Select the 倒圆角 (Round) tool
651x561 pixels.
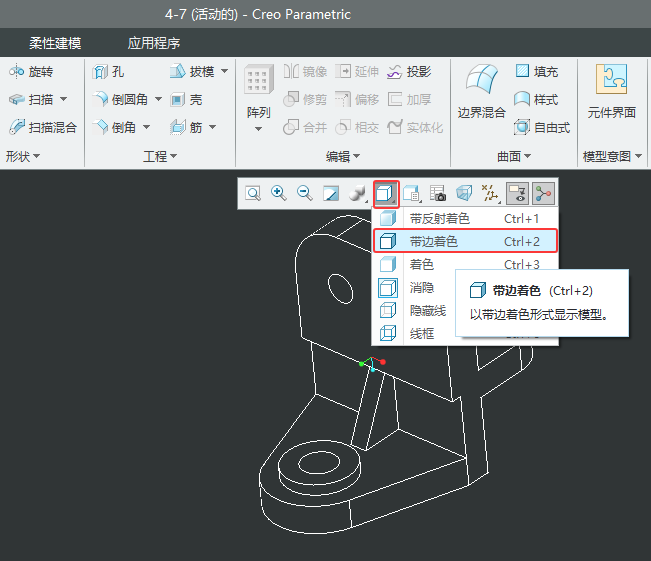[120, 99]
